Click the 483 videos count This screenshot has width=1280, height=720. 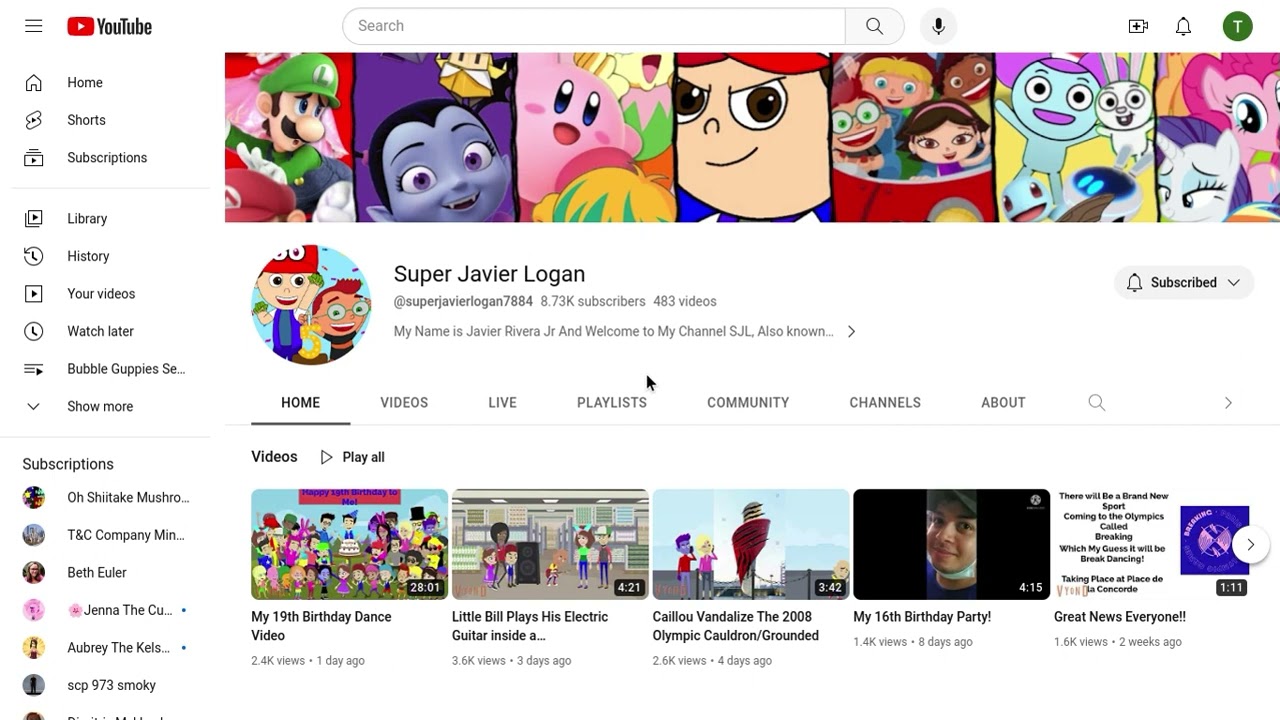pyautogui.click(x=685, y=301)
